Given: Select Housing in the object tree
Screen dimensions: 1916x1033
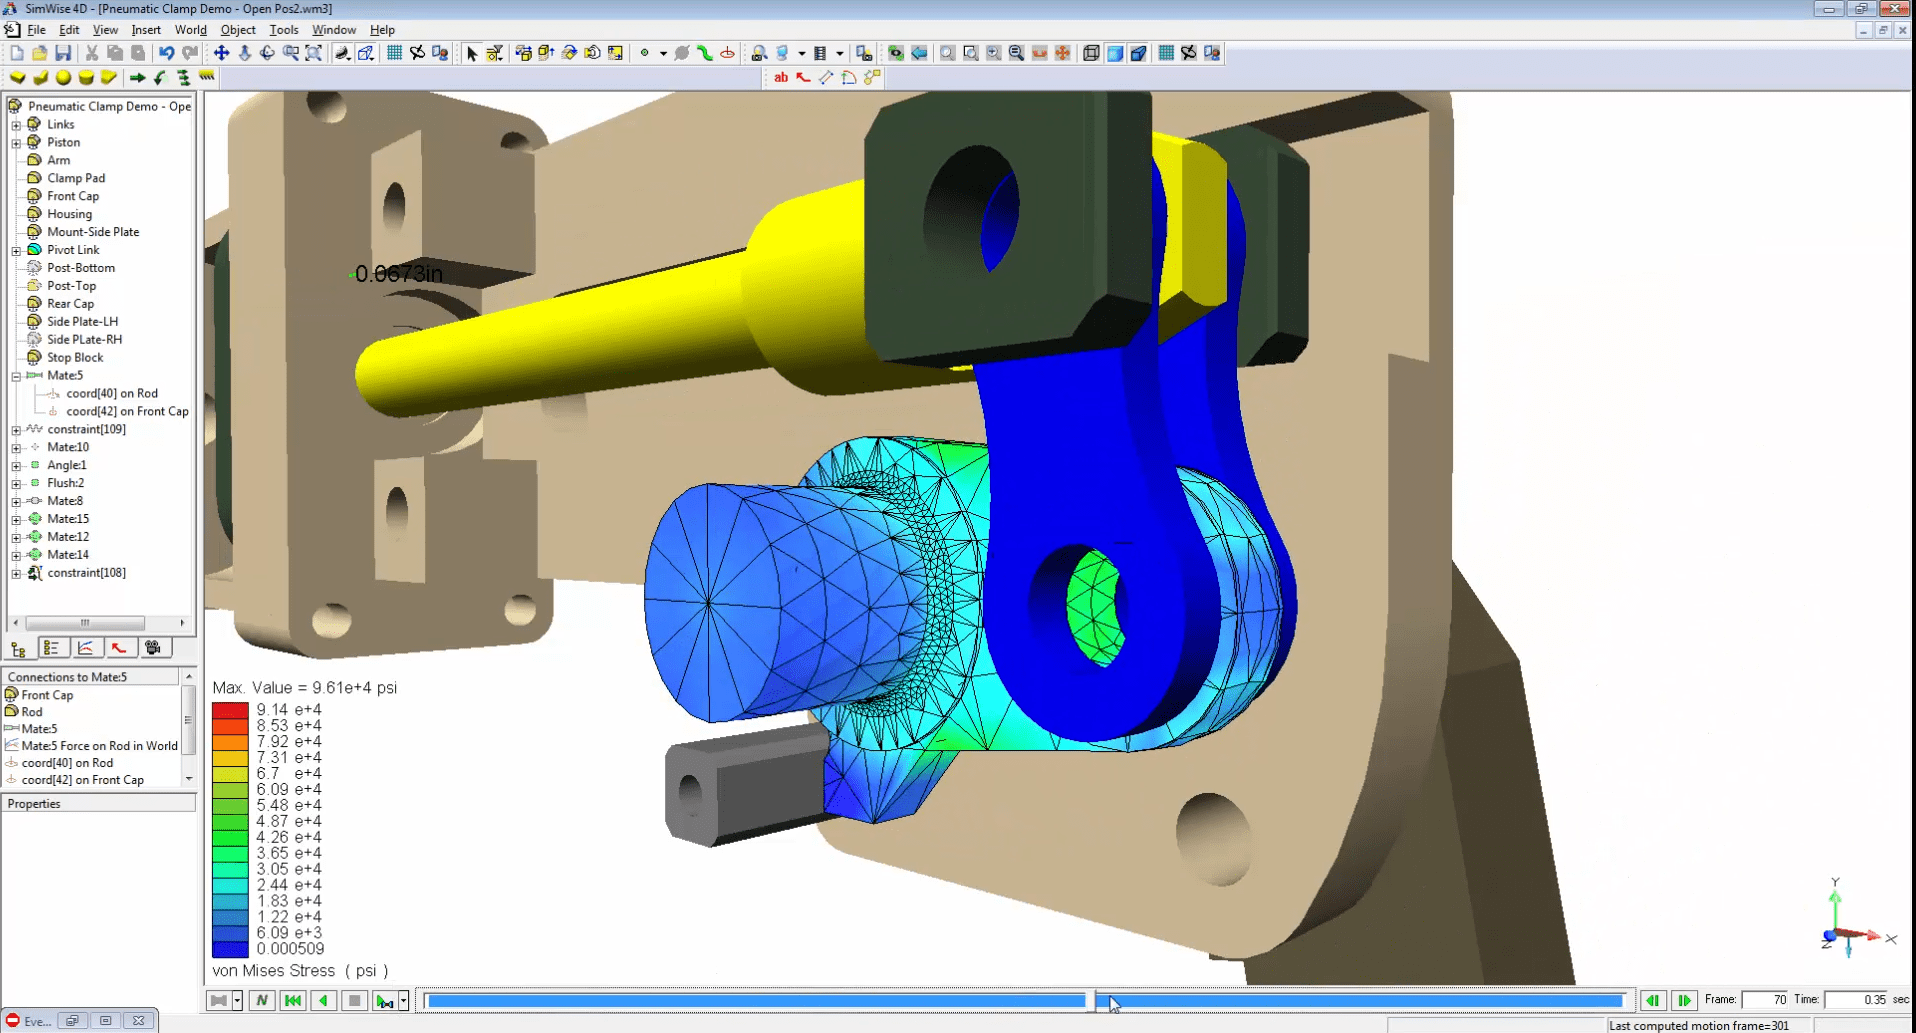Looking at the screenshot, I should point(69,214).
